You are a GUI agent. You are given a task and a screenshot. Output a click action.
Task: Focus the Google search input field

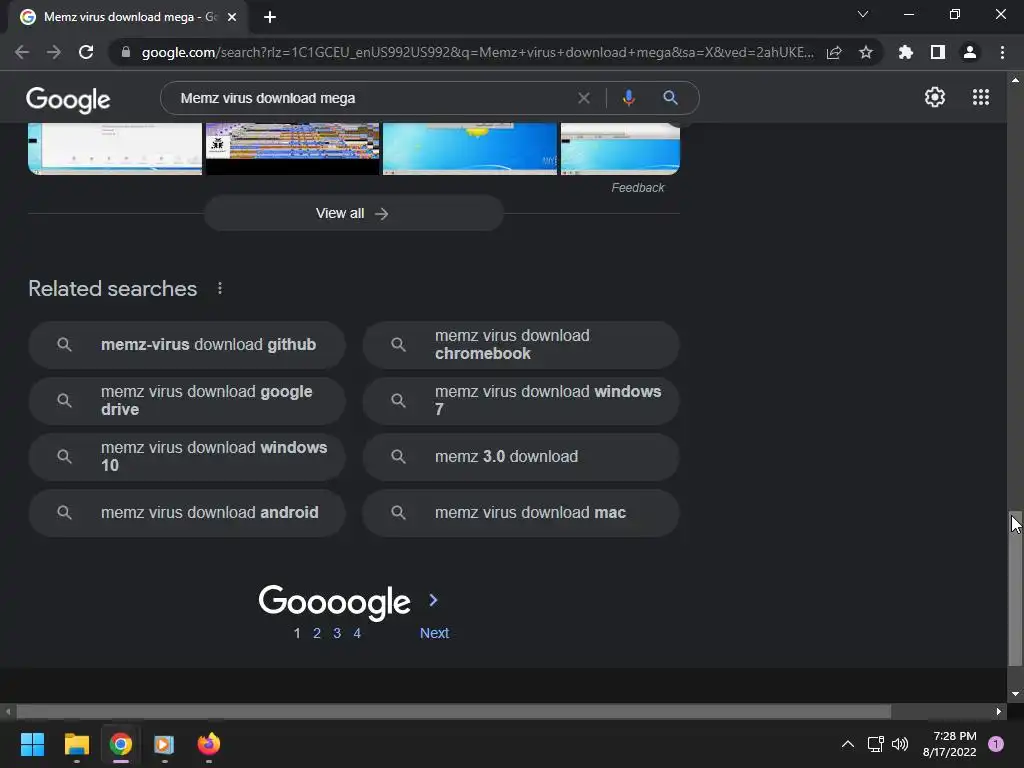[372, 98]
